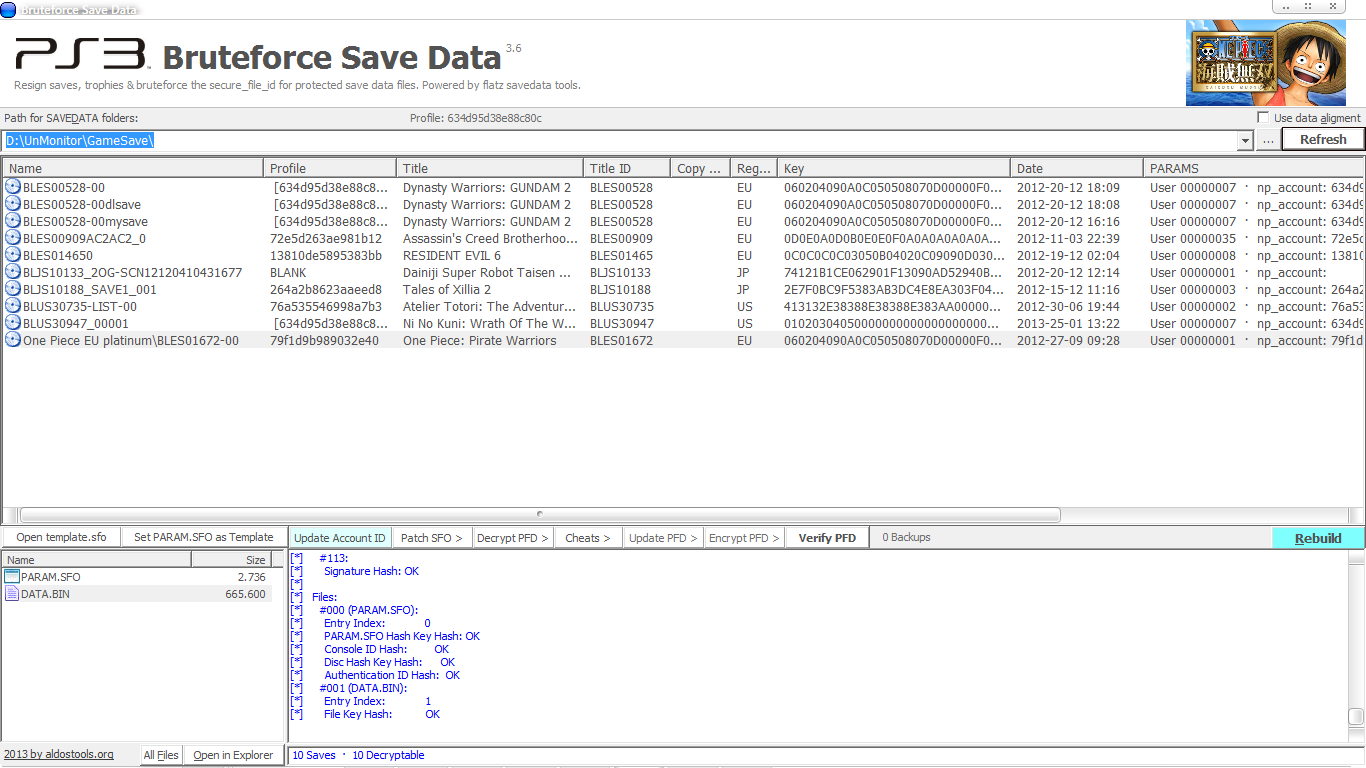Open the Patch SFO submenu
The image size is (1366, 768).
431,538
